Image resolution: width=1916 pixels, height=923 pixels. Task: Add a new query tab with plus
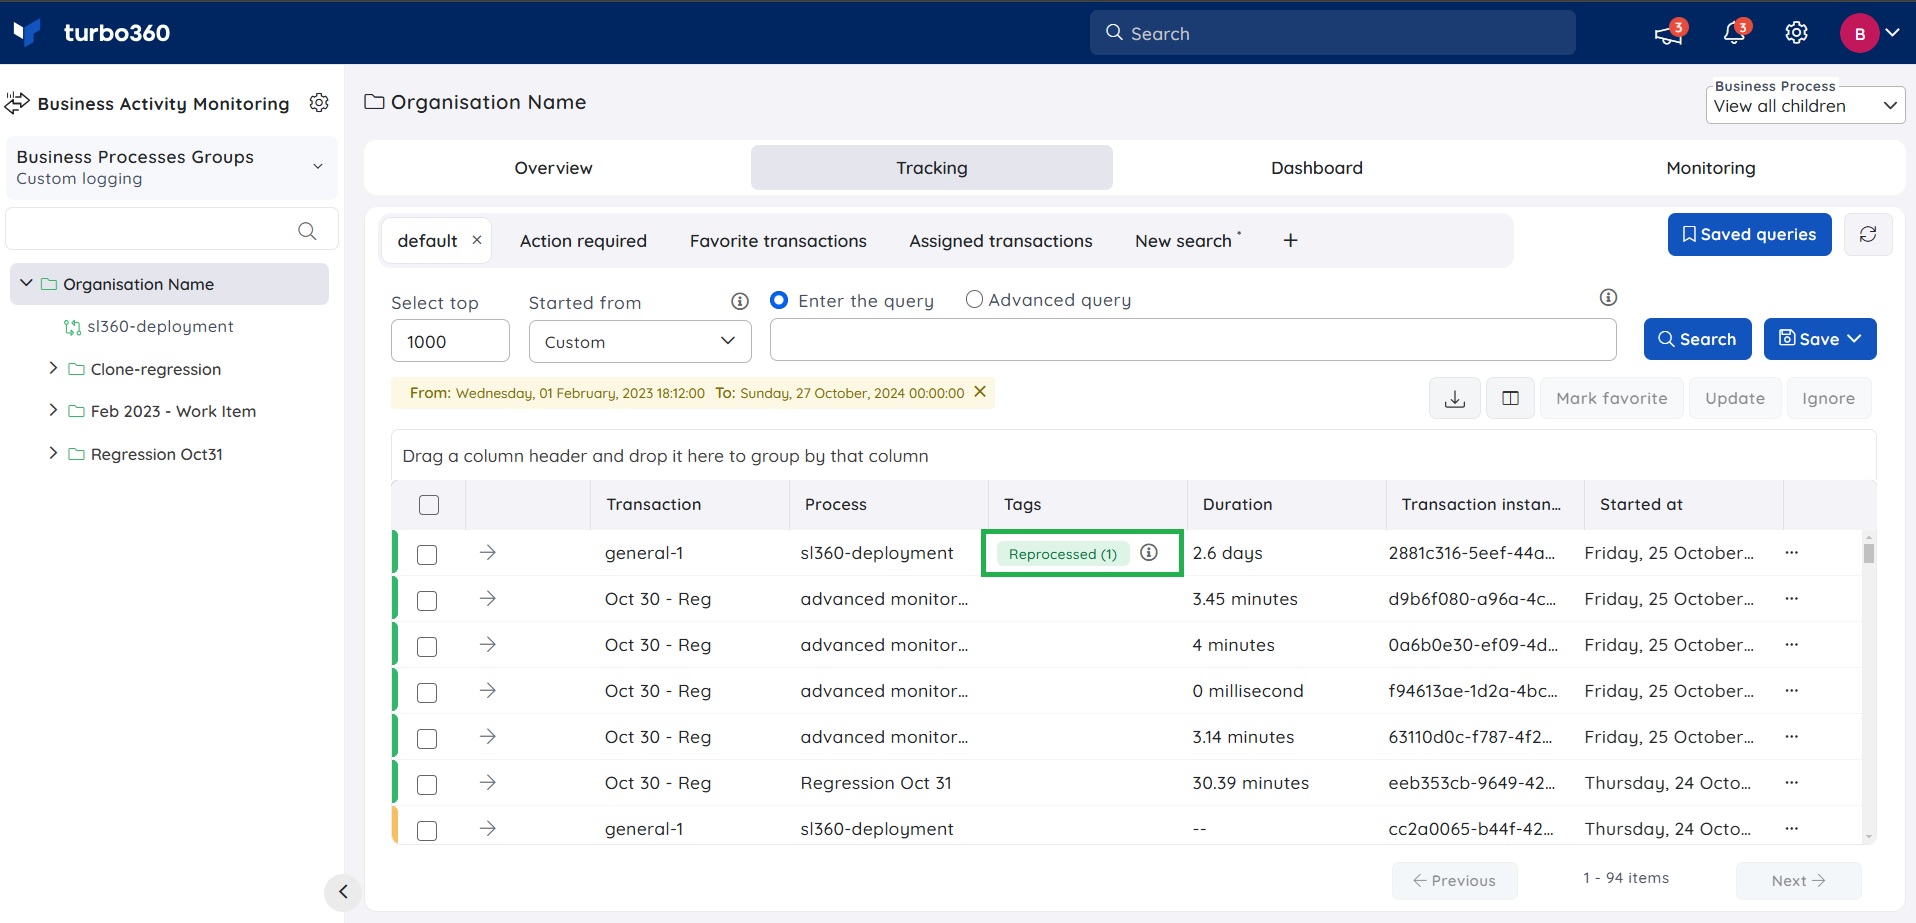coord(1290,240)
